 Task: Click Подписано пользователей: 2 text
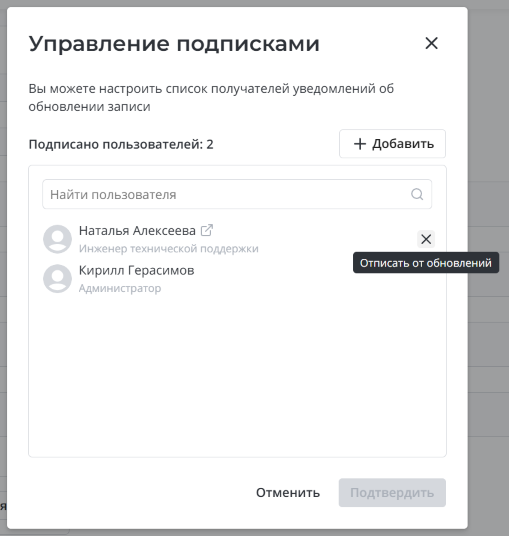point(121,144)
